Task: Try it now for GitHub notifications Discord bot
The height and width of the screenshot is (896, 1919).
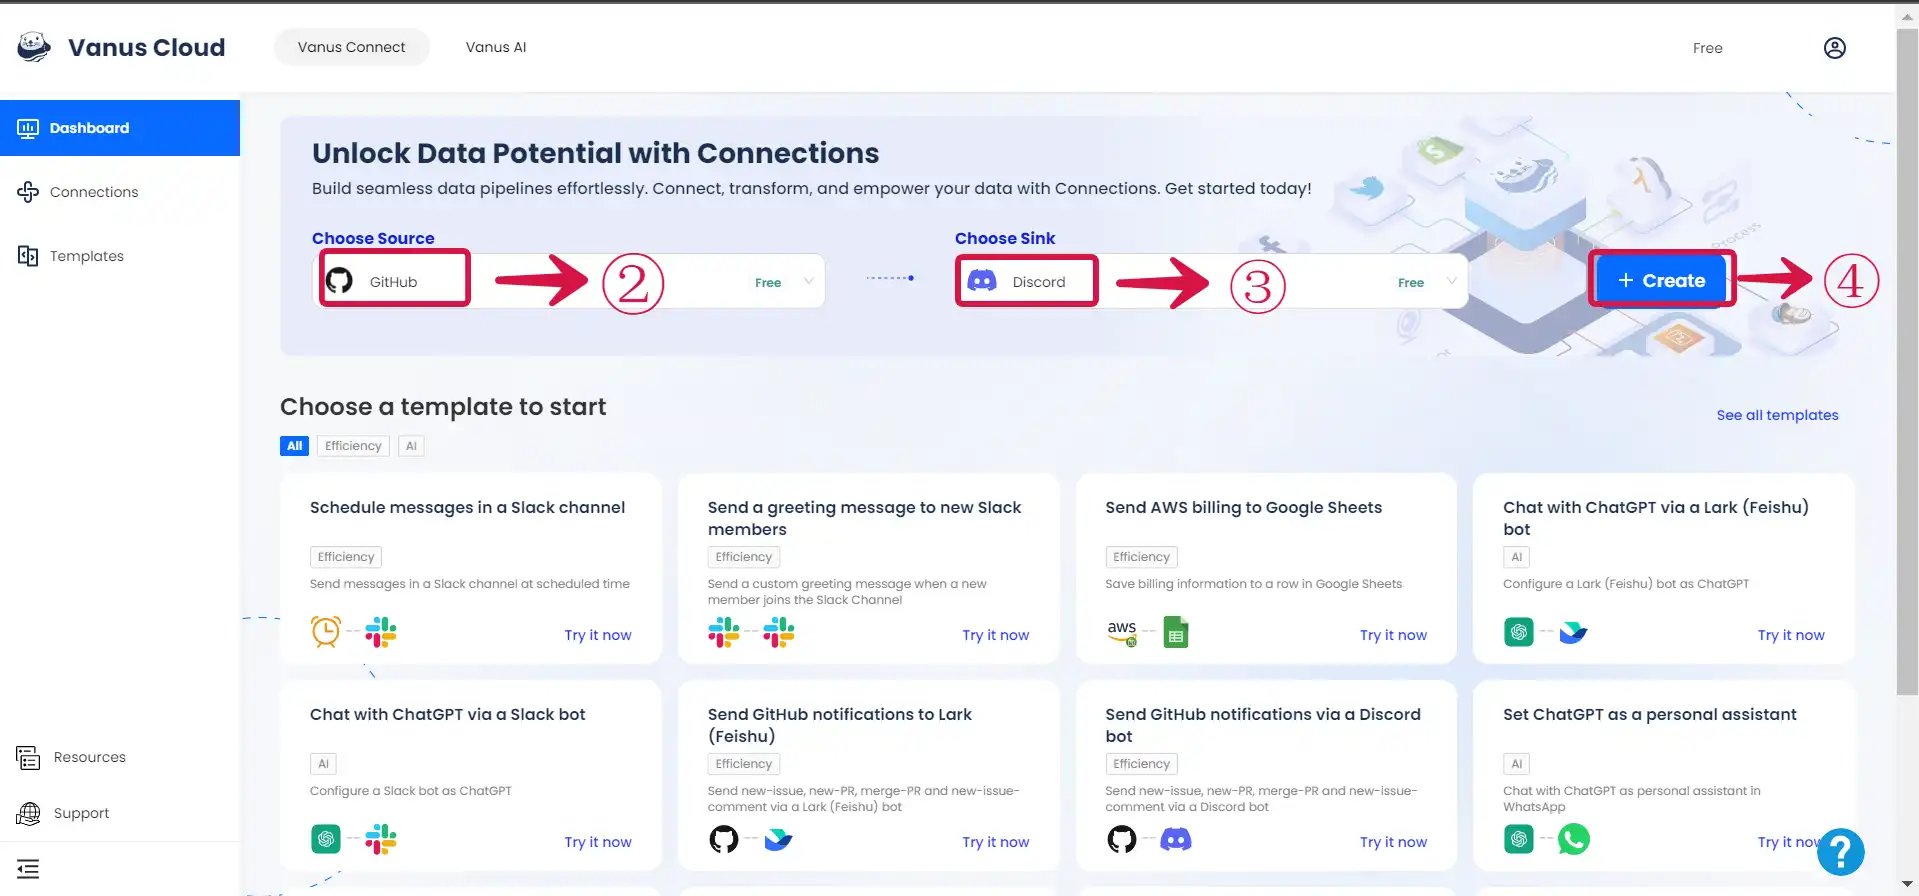Action: [x=1393, y=842]
